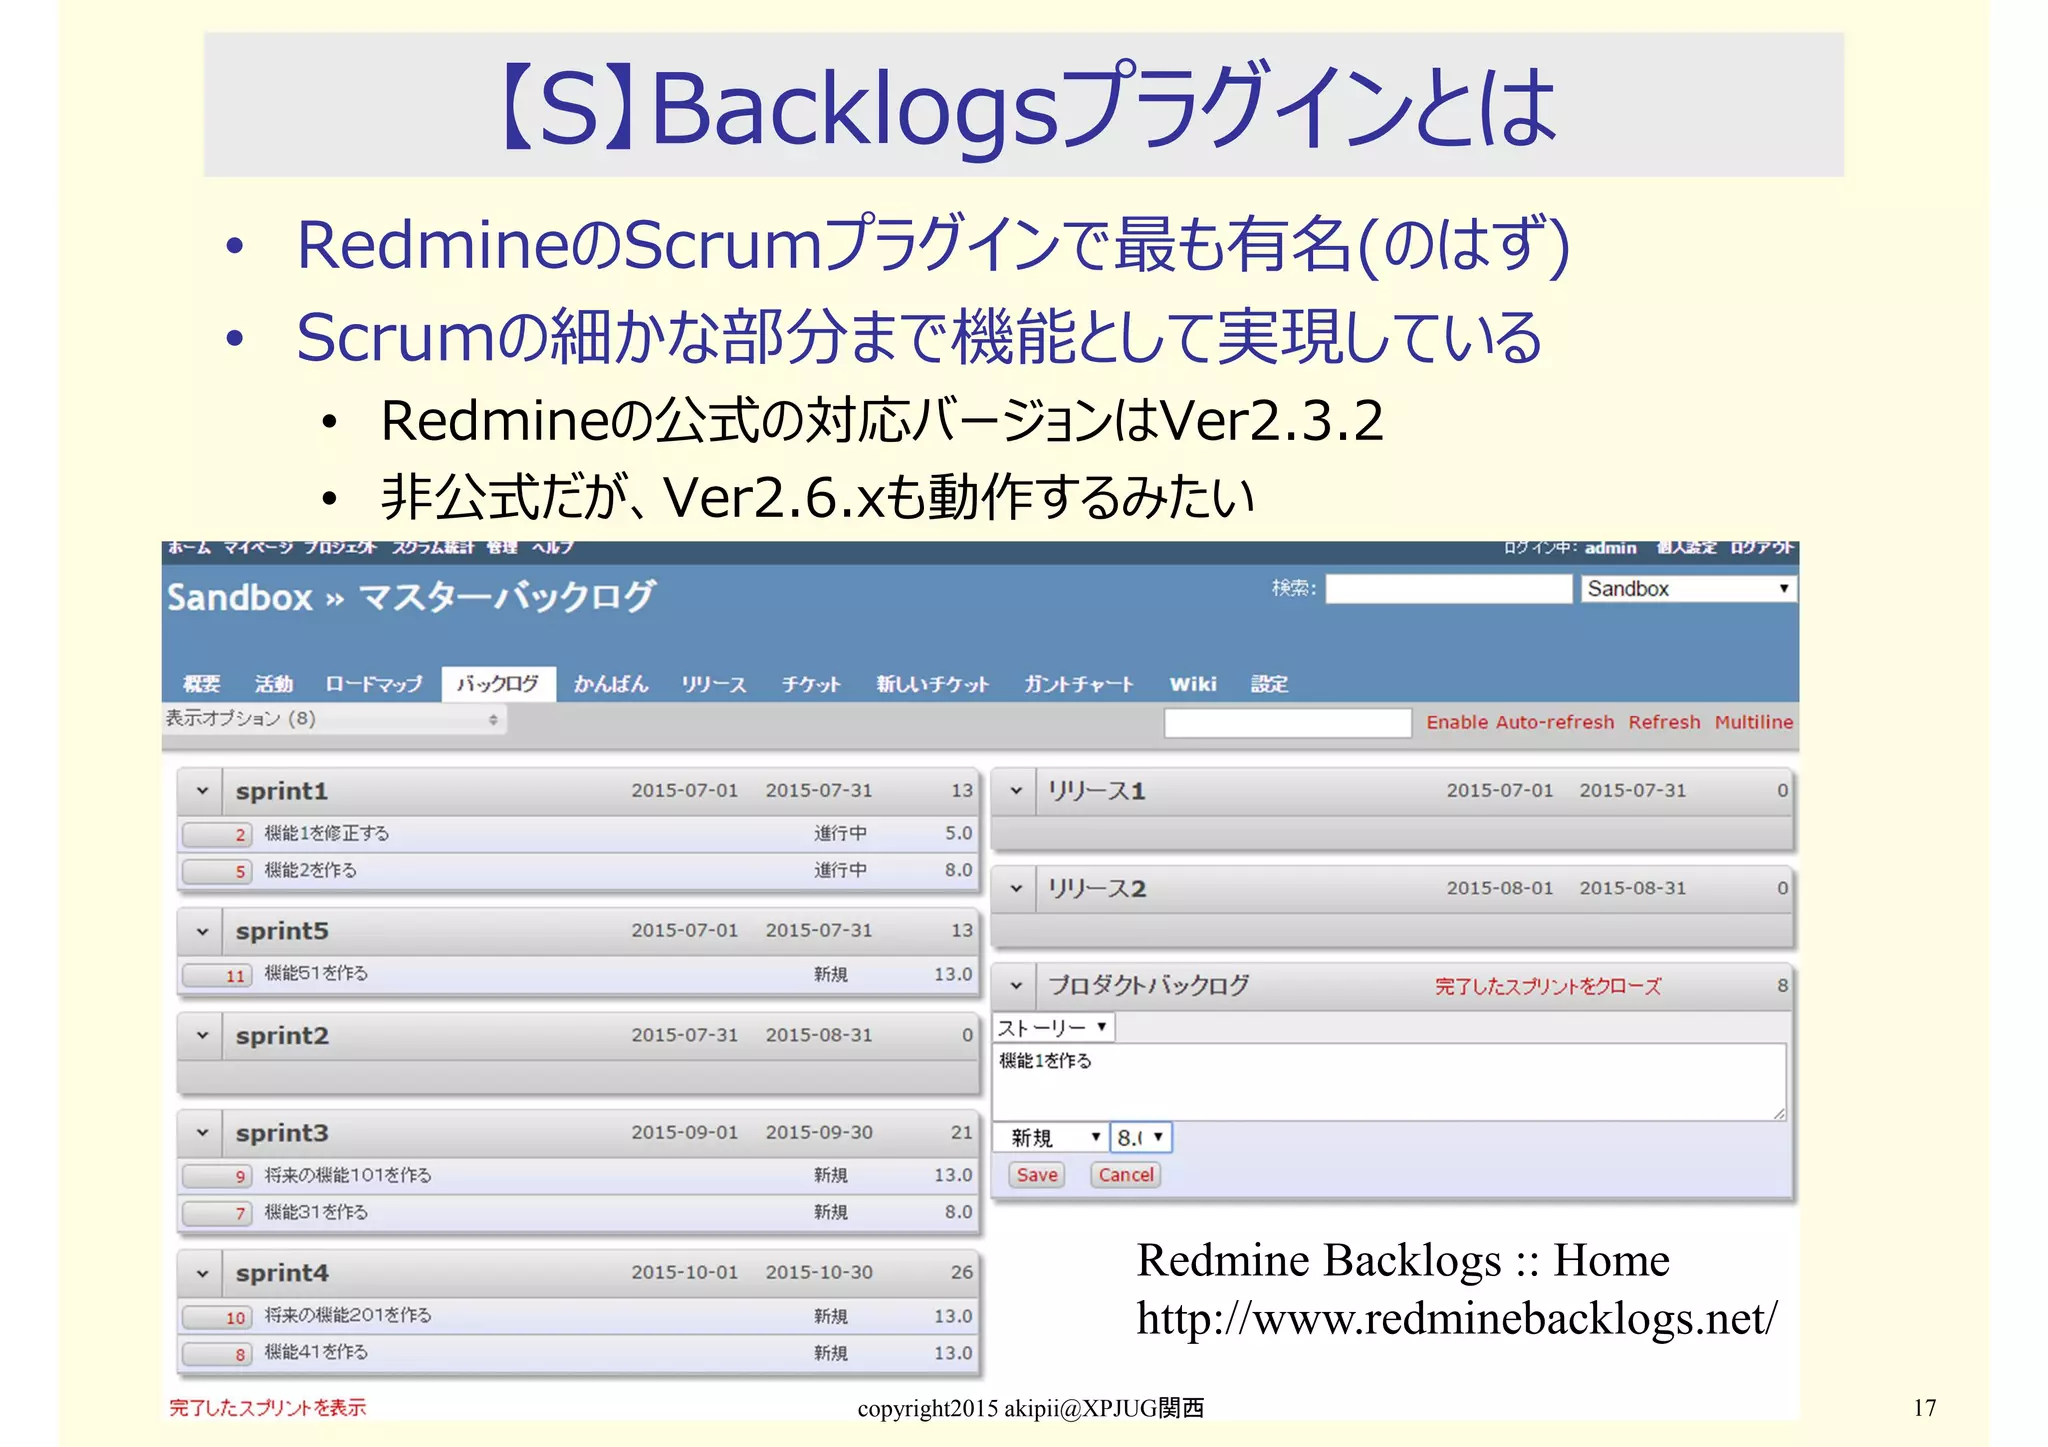The width and height of the screenshot is (2048, 1447).
Task: Select story 機能51を作る
Action: click(x=316, y=973)
